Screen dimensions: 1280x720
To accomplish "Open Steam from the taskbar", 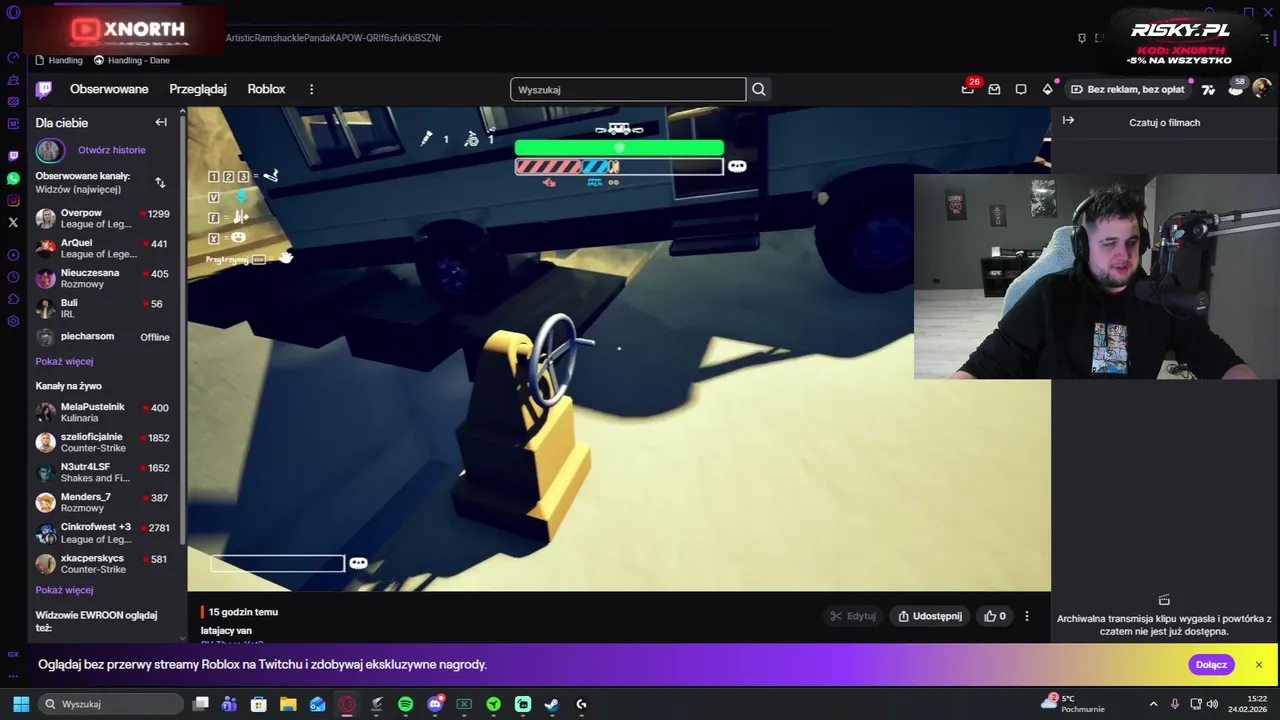I will [552, 704].
